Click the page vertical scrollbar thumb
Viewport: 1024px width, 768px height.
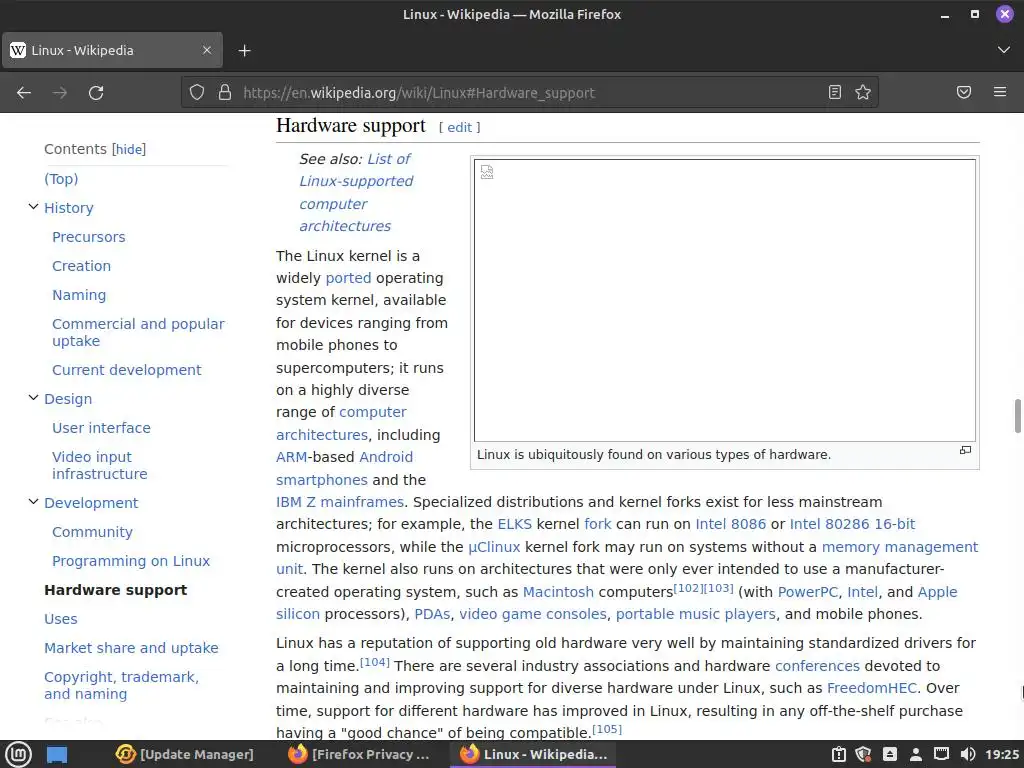click(x=1017, y=416)
